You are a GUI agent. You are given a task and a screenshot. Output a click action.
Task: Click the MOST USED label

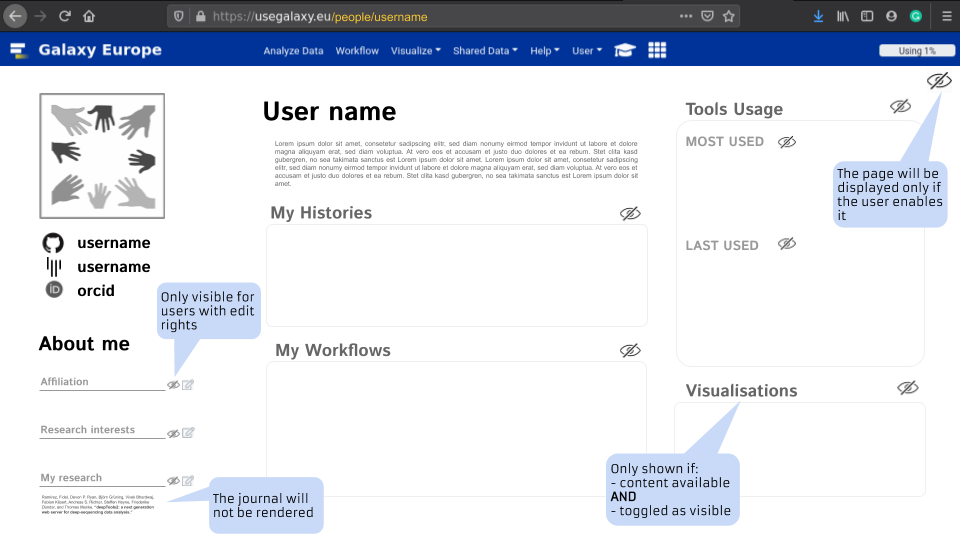725,142
